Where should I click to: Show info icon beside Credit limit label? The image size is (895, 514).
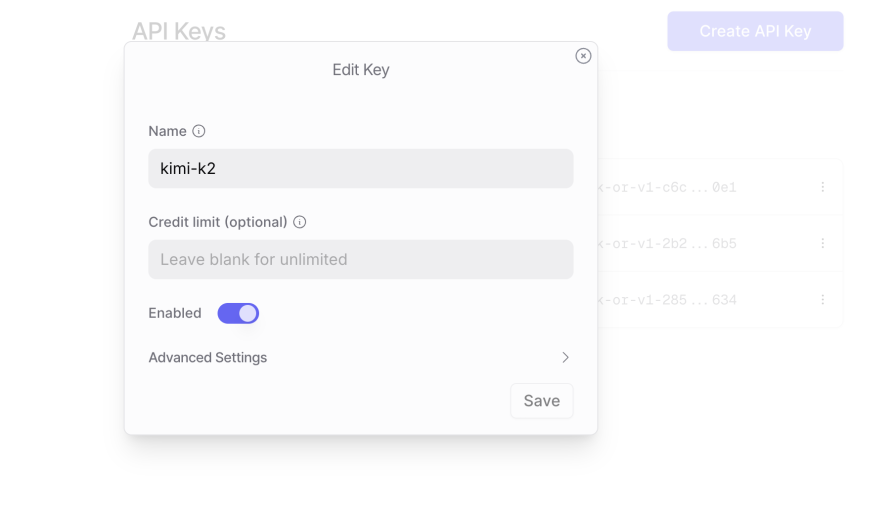coord(300,222)
